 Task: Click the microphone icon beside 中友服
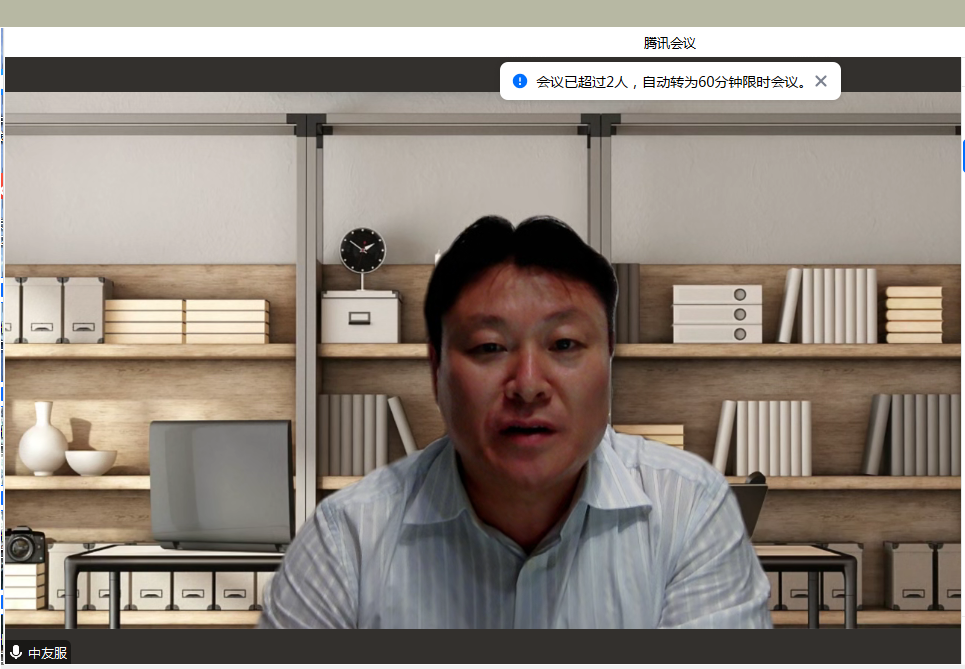(15, 653)
